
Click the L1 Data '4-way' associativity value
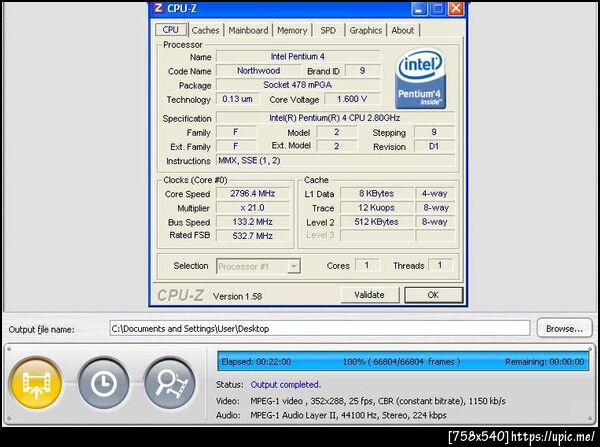(x=435, y=194)
